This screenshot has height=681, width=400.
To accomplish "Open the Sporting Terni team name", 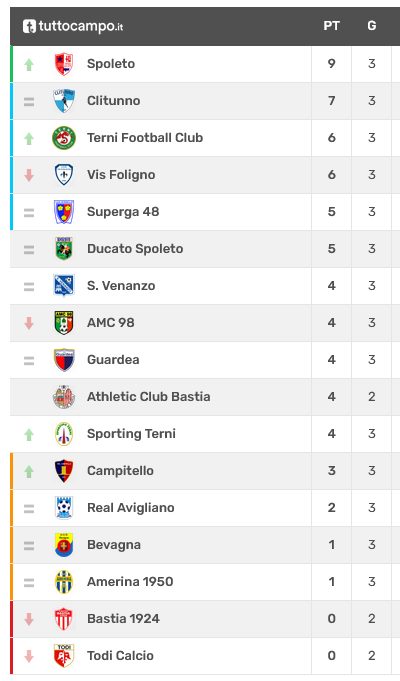I will click(x=131, y=433).
